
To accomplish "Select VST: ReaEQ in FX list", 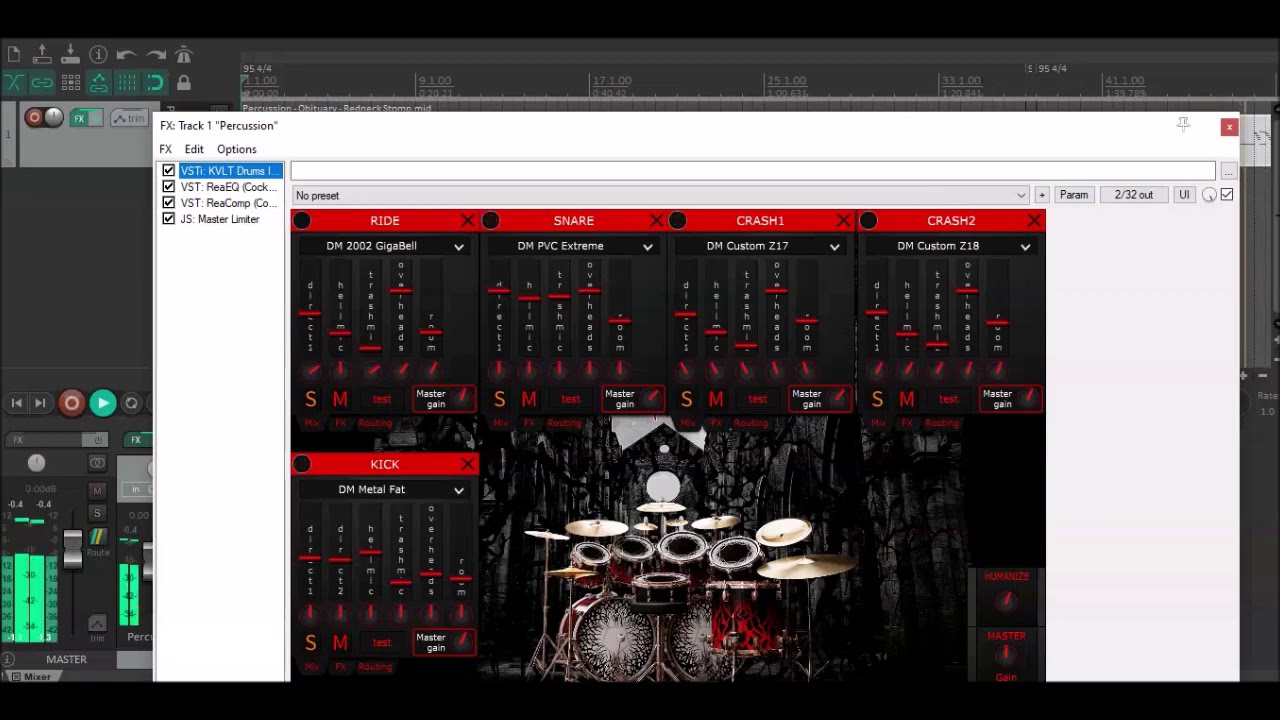I will 228,187.
